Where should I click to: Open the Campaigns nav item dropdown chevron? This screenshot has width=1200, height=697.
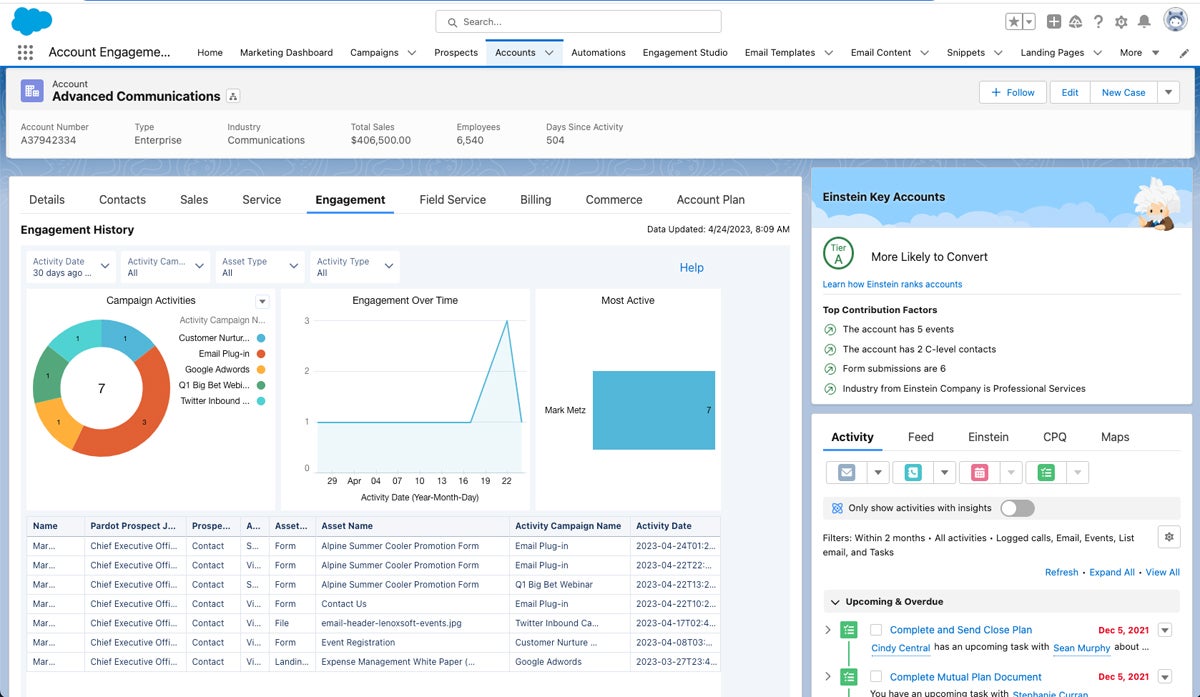pyautogui.click(x=411, y=53)
